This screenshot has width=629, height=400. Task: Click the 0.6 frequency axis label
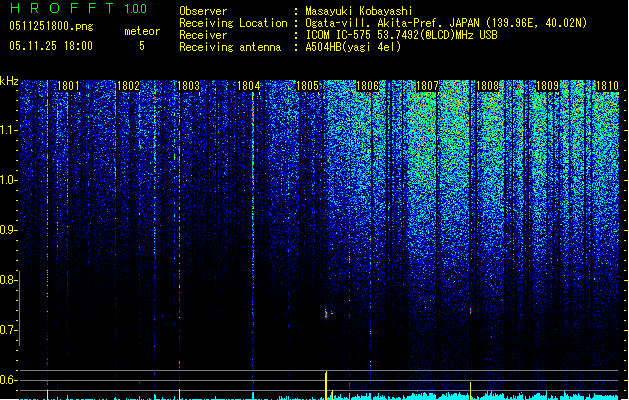(x=9, y=380)
